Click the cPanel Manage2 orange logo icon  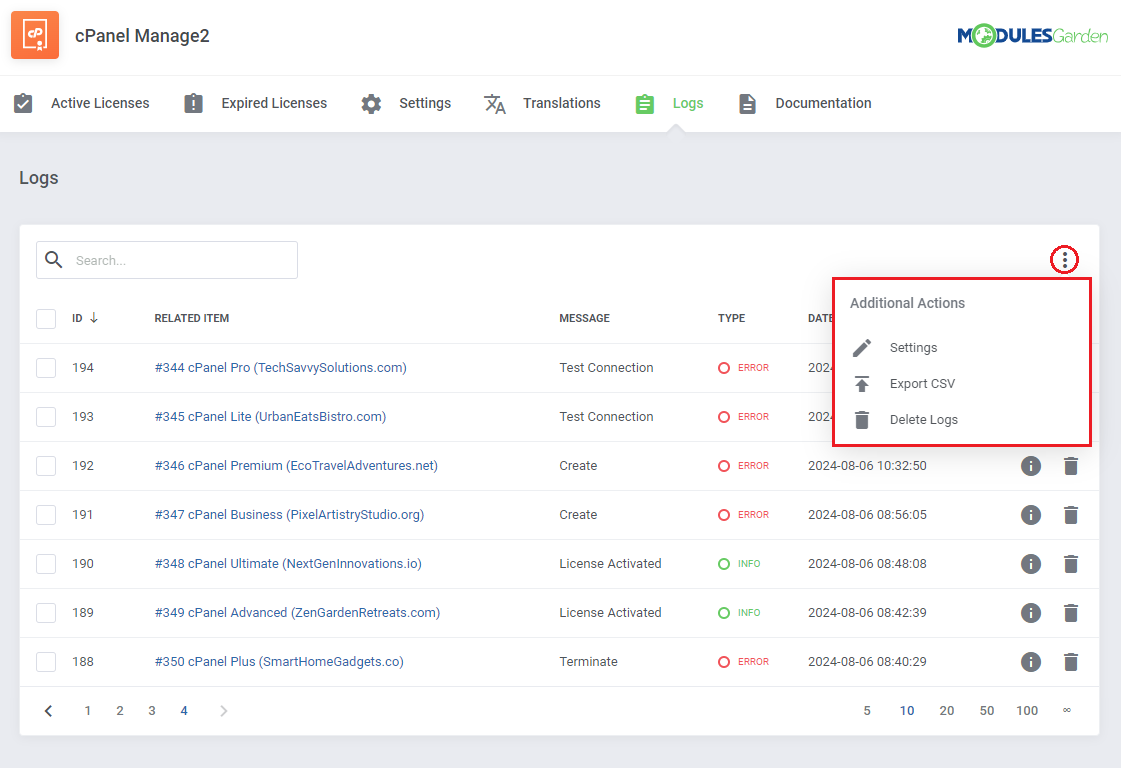[35, 35]
